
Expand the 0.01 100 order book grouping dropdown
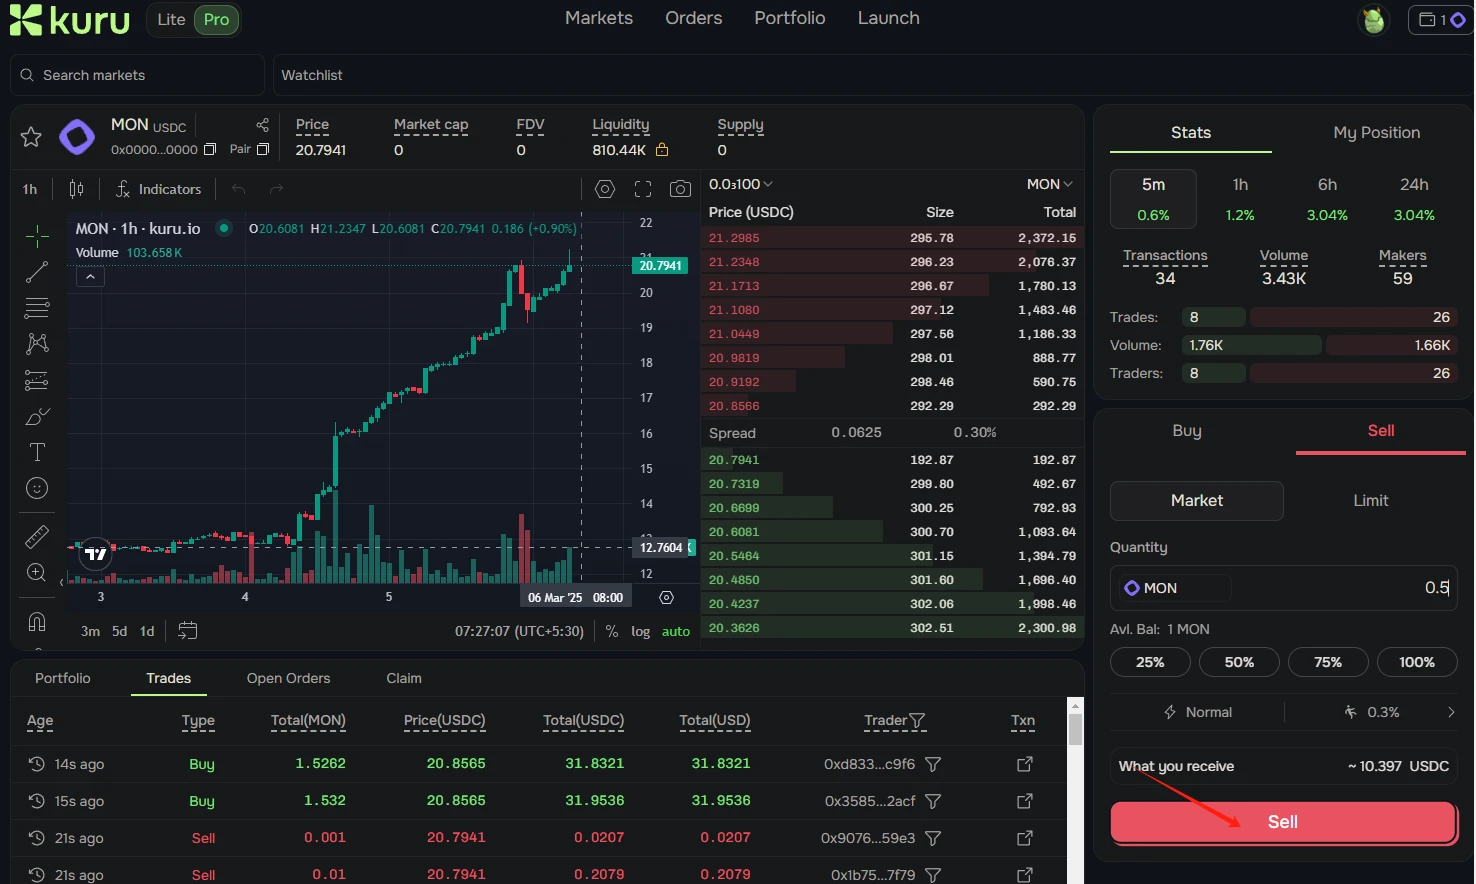point(741,184)
